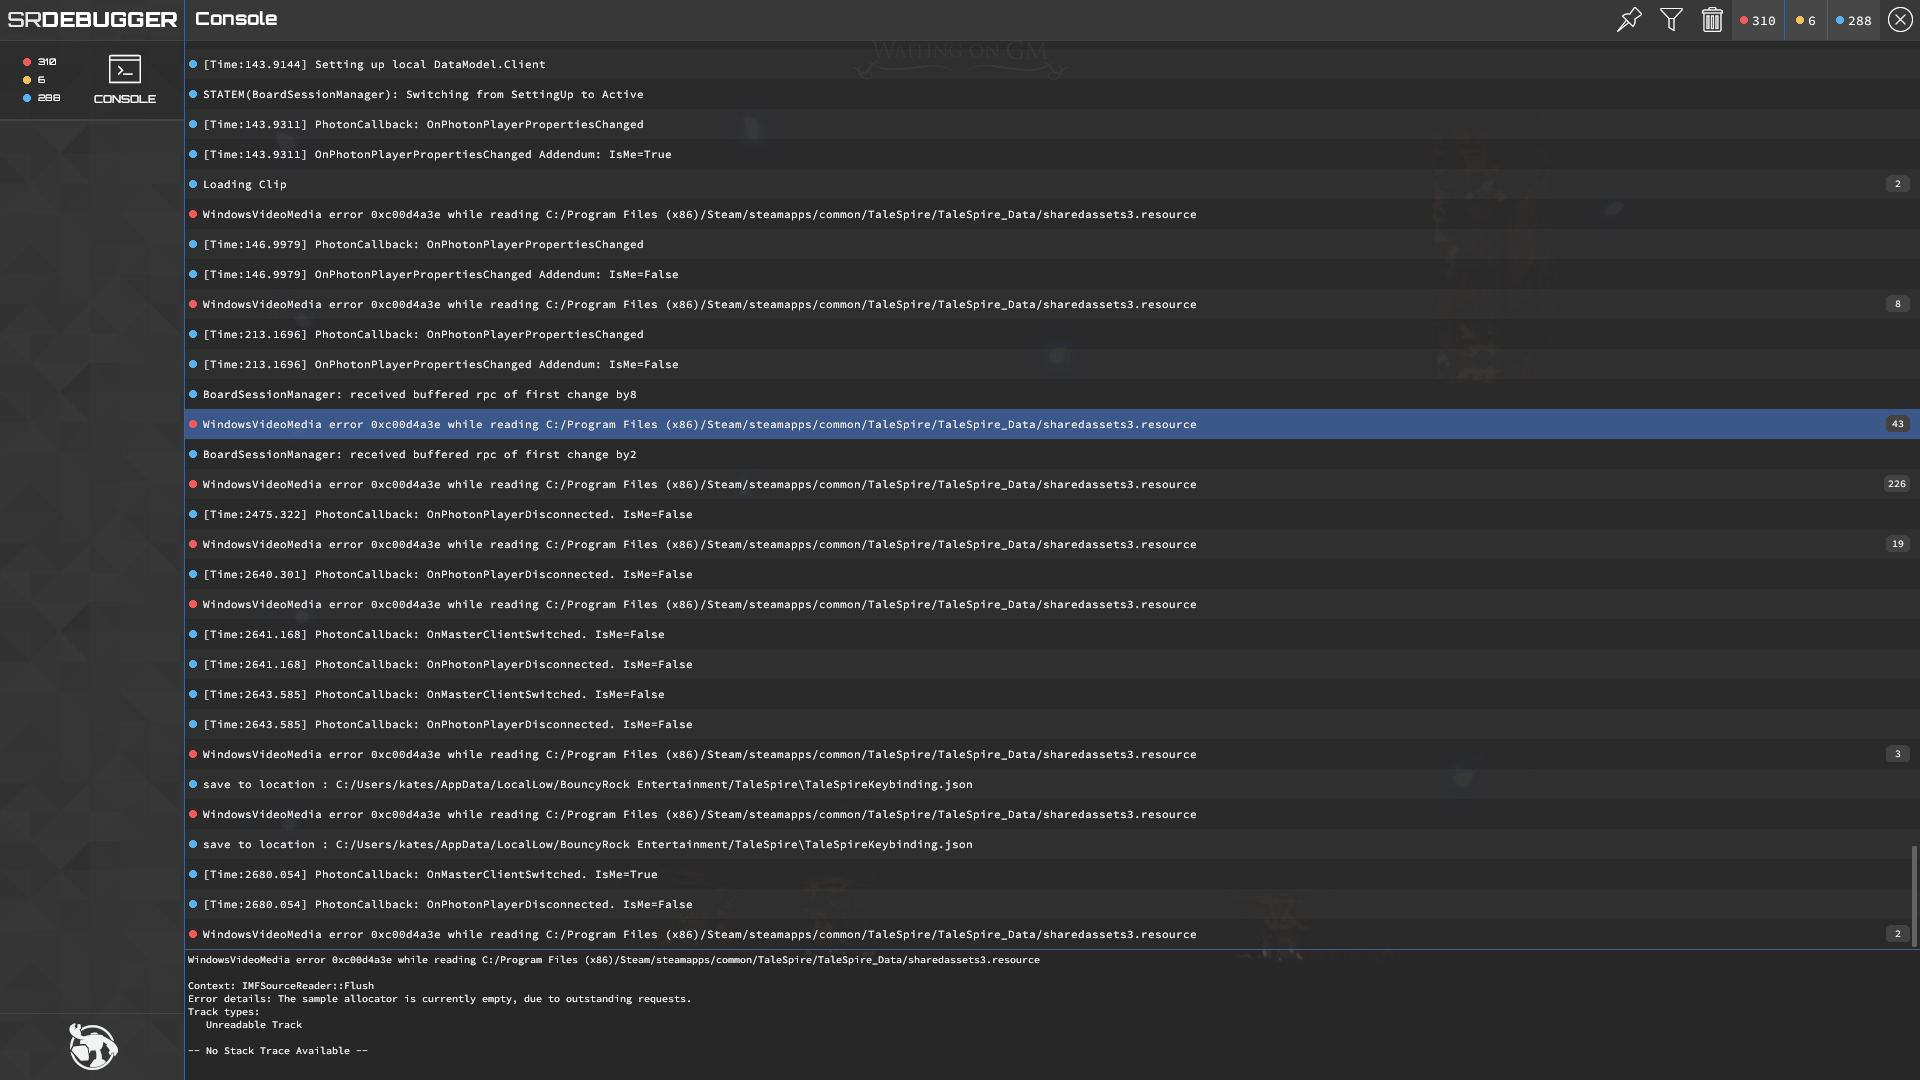The image size is (1920, 1080).
Task: Click the 288 info count in sidebar
Action: 42,98
